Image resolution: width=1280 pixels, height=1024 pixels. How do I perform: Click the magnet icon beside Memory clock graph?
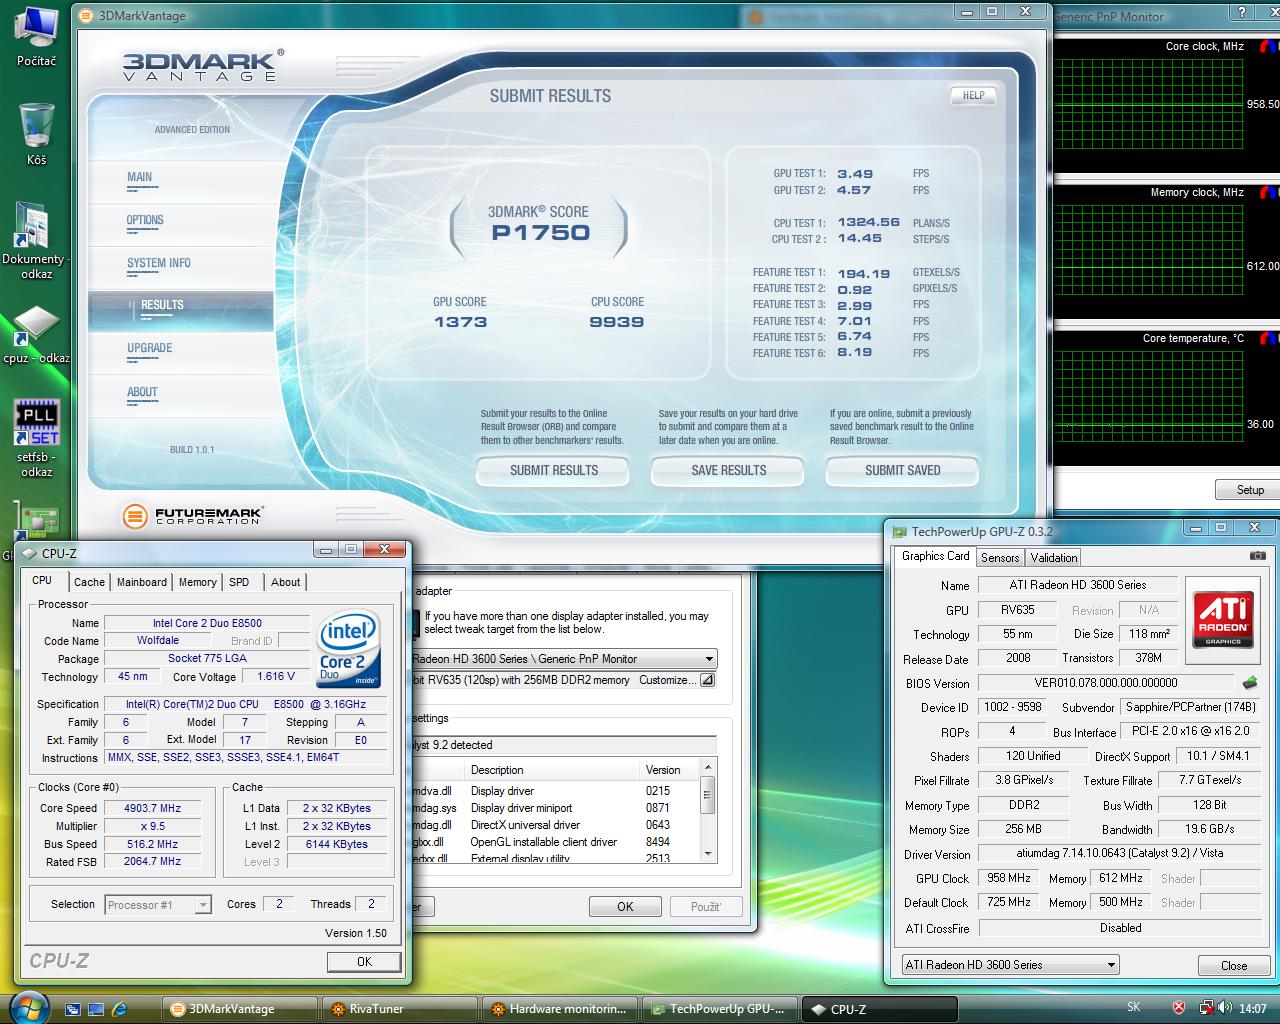[x=1269, y=192]
